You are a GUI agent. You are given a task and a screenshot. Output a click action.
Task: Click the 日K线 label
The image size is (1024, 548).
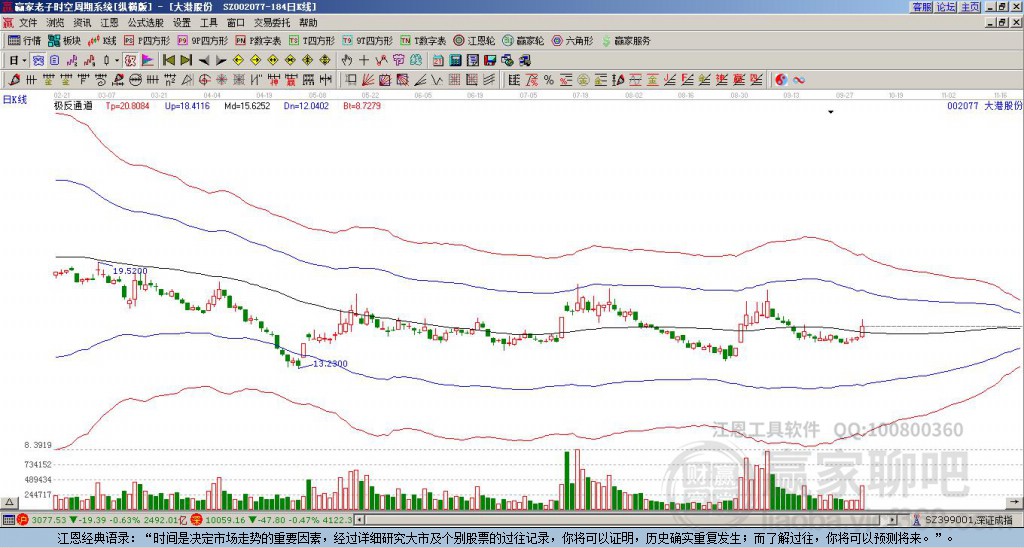coord(15,100)
